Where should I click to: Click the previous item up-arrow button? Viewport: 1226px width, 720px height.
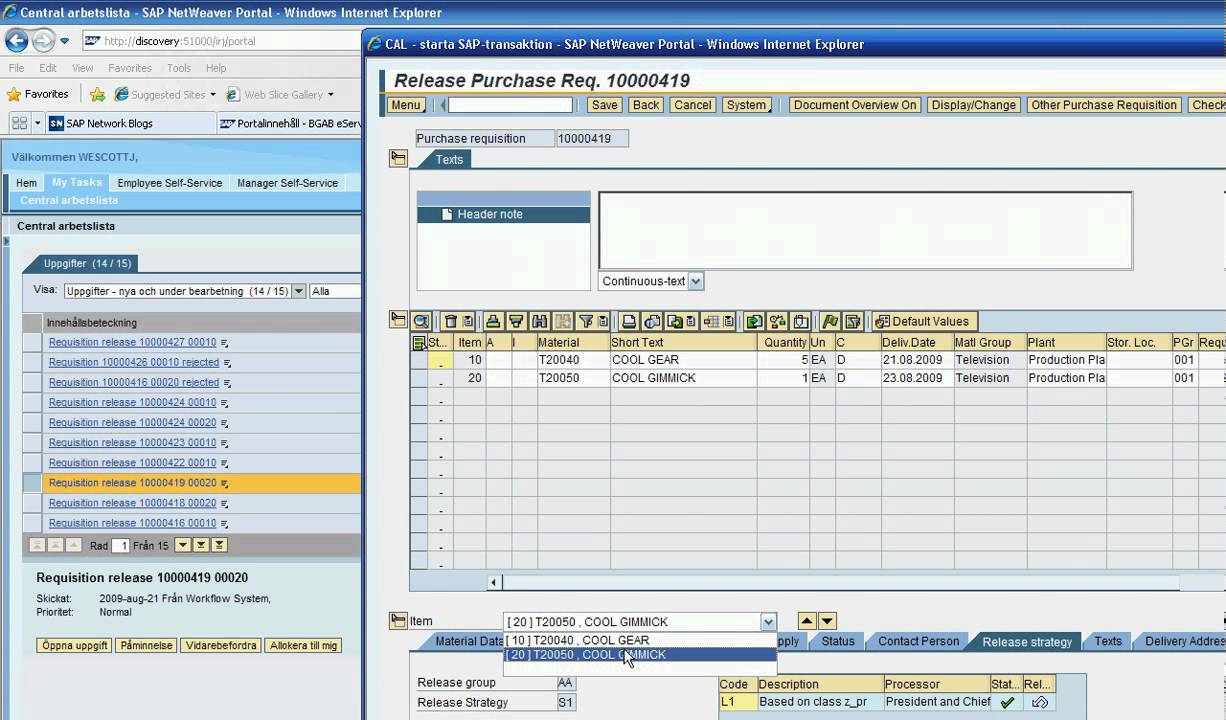tap(807, 621)
